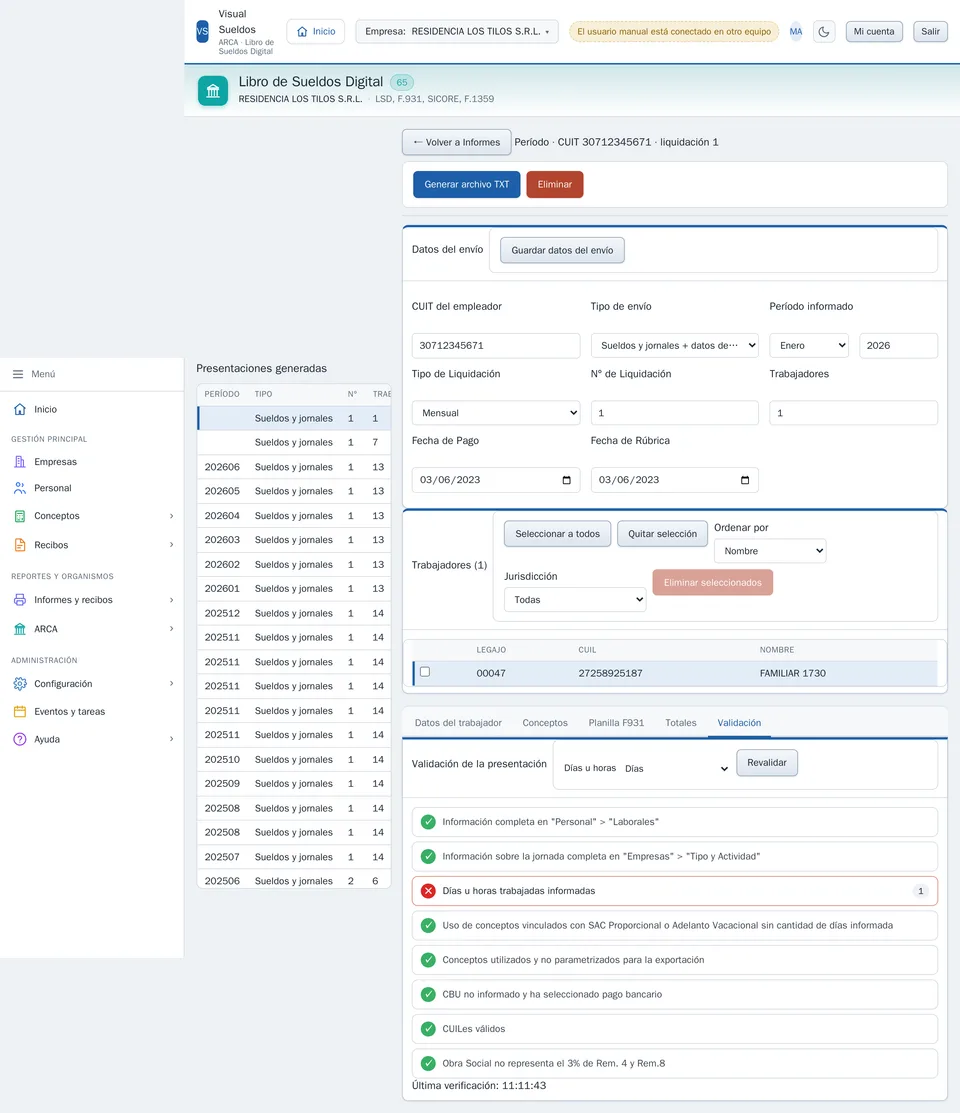Open the Tipo de envío dropdown
The image size is (960, 1113).
click(675, 346)
